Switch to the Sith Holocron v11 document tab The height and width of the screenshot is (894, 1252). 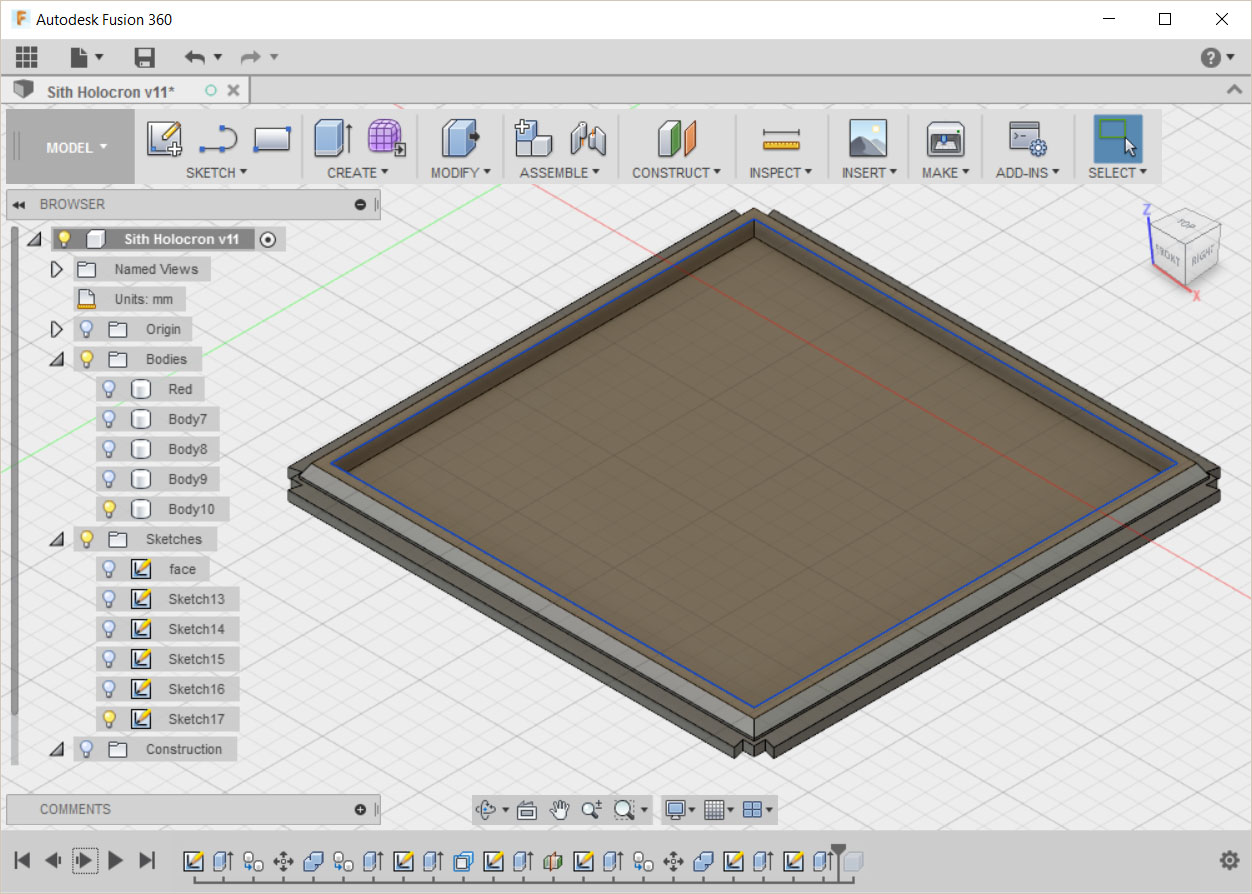pos(110,89)
